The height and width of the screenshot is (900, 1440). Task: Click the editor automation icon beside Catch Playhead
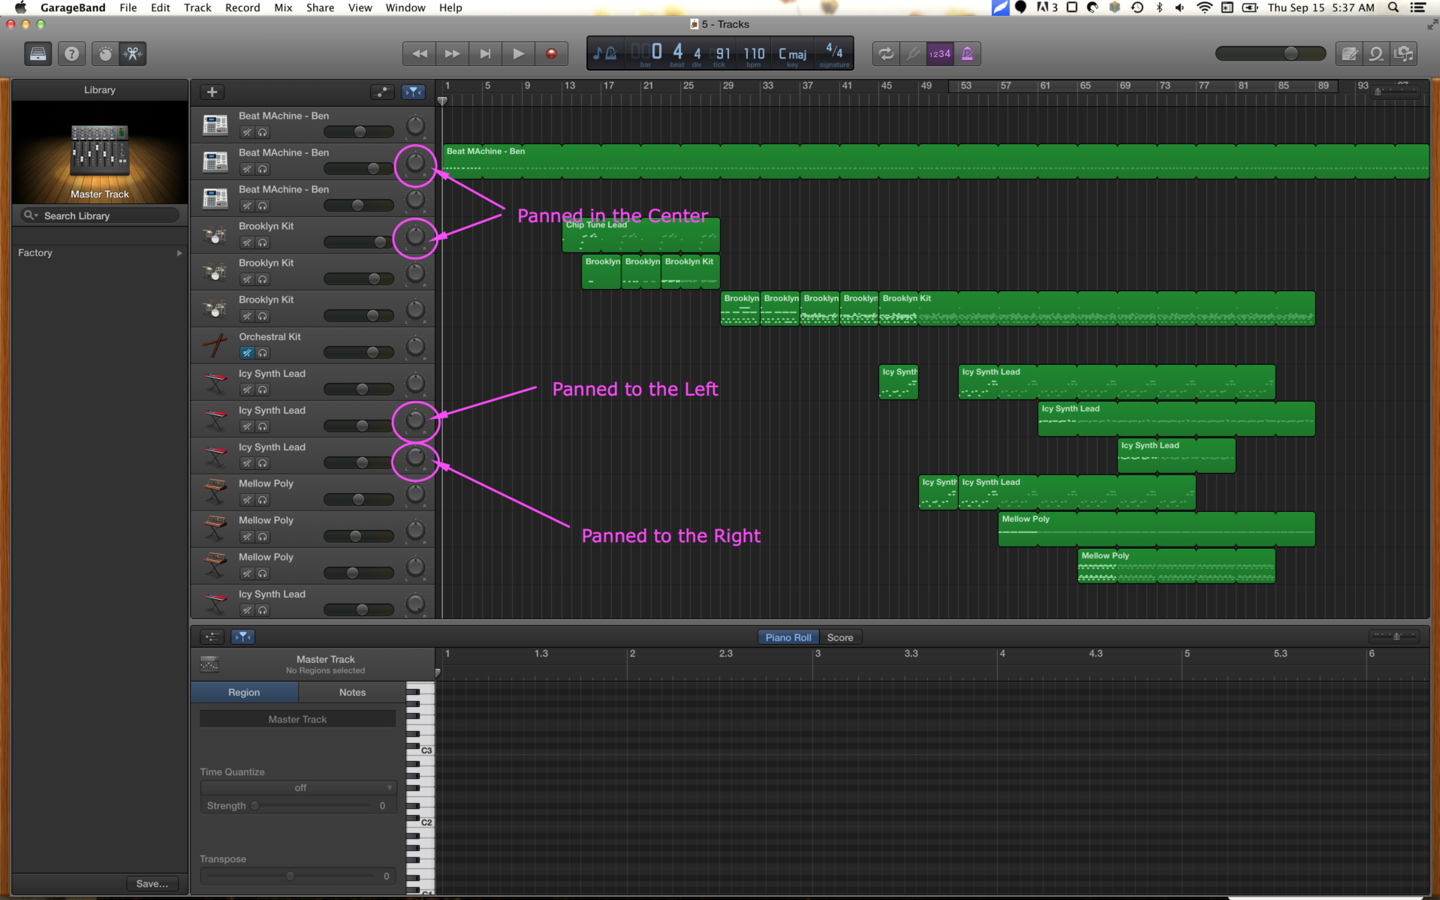212,637
